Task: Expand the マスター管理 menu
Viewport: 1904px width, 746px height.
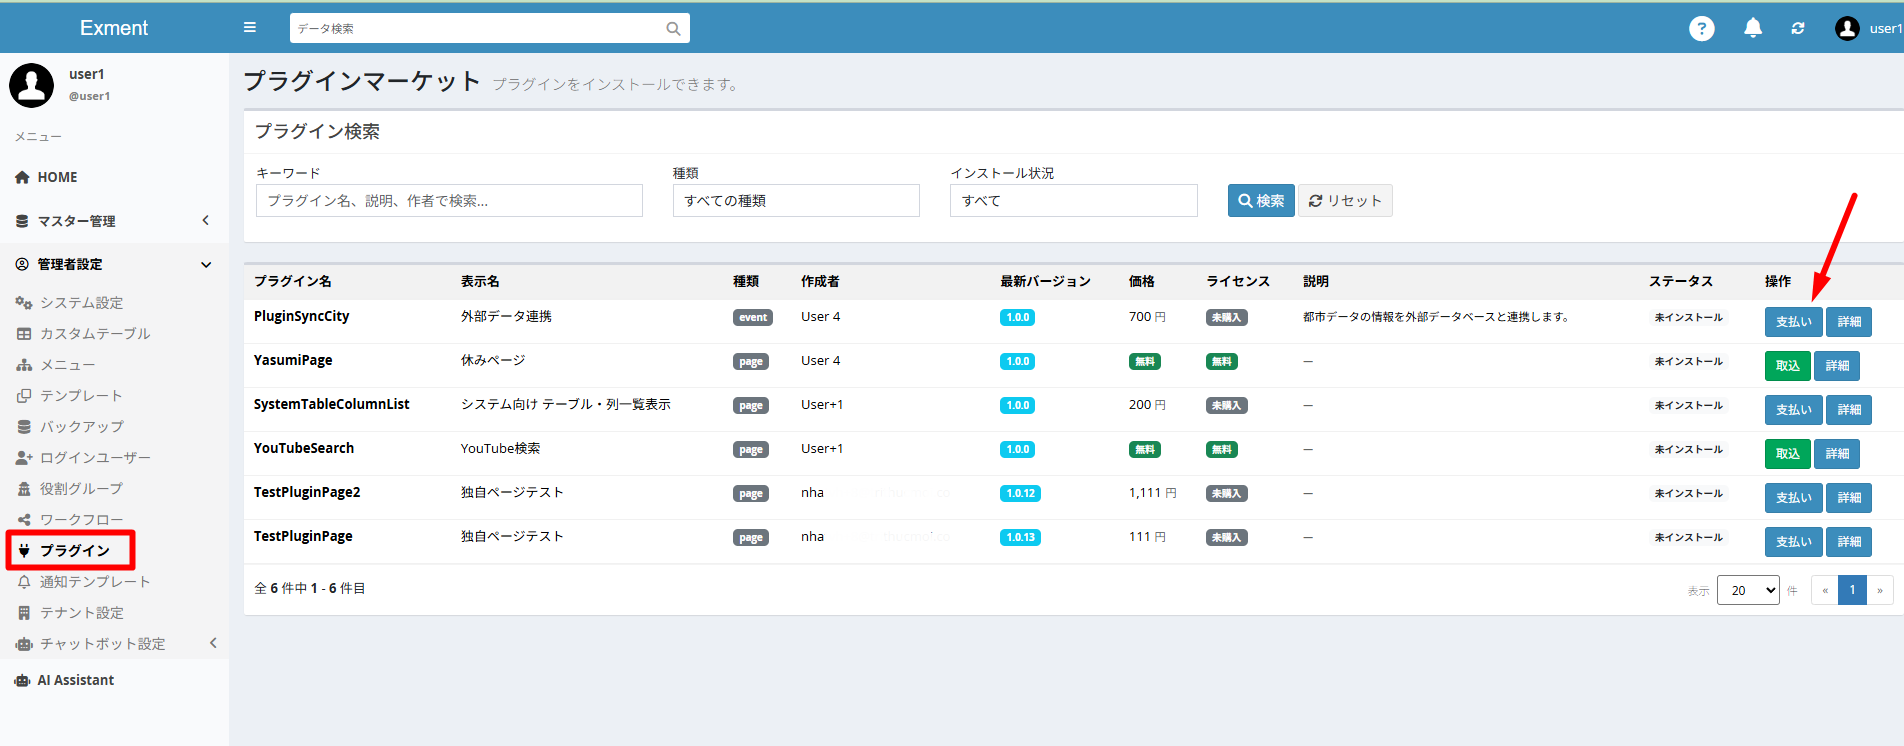Action: 114,221
